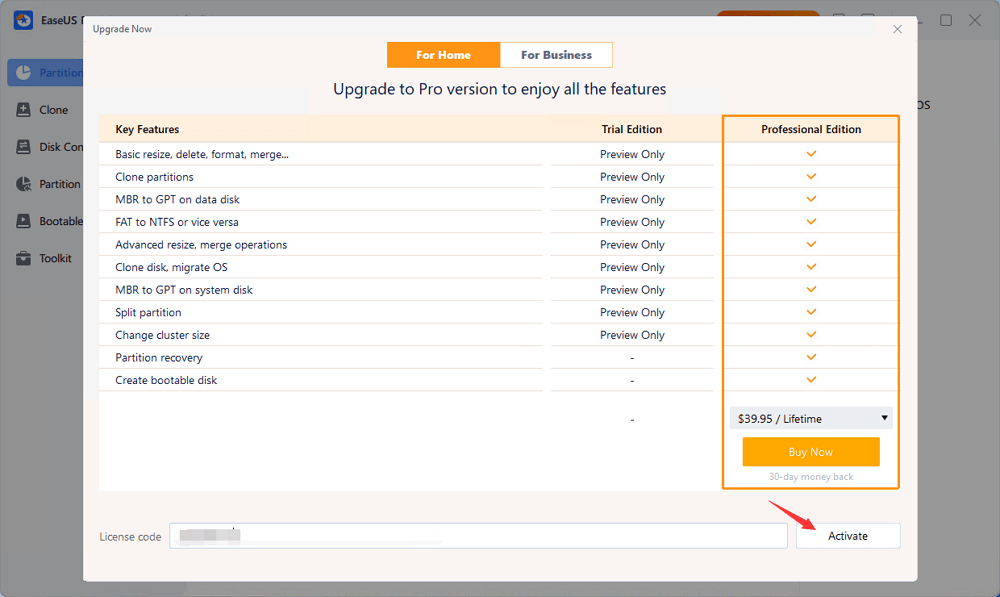1000x597 pixels.
Task: Maximize the EaseUS main window
Action: 946,20
